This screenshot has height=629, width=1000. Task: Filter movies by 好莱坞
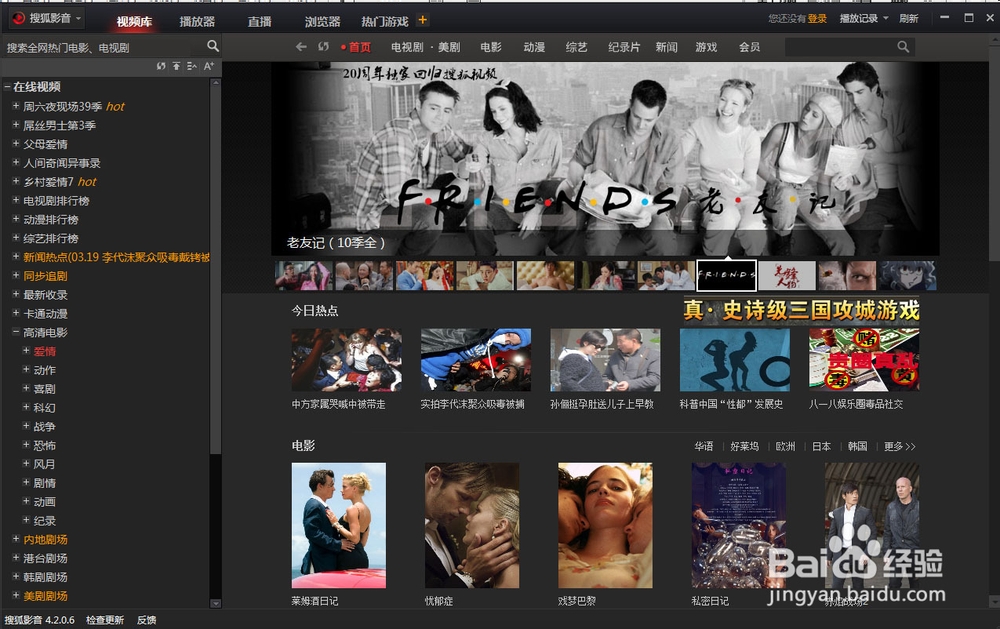(745, 447)
